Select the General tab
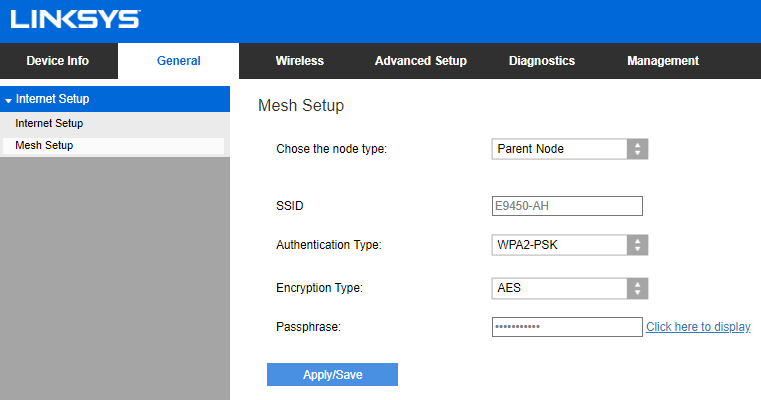 coord(179,61)
